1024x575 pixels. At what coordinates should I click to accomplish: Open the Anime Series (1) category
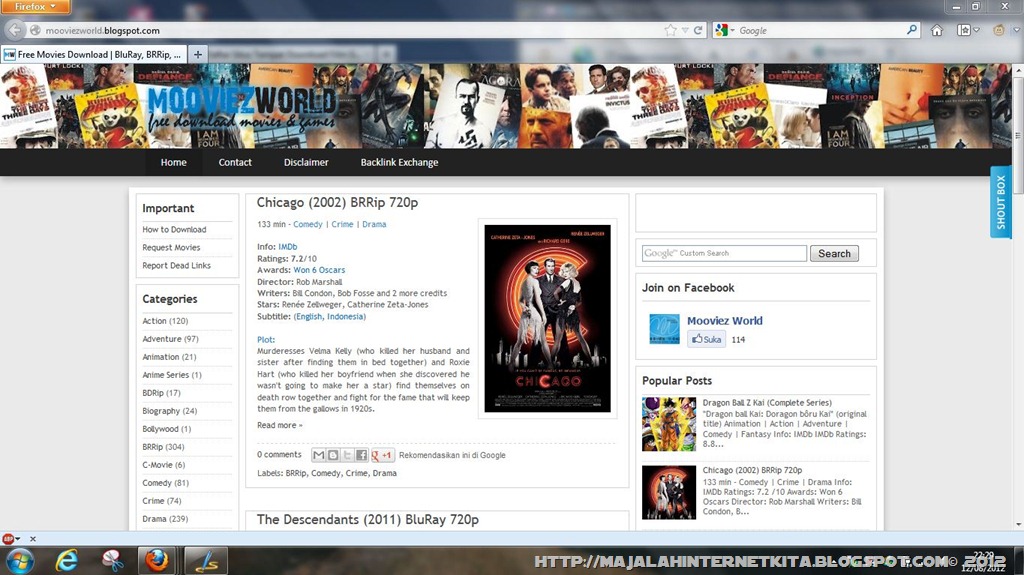click(x=172, y=375)
